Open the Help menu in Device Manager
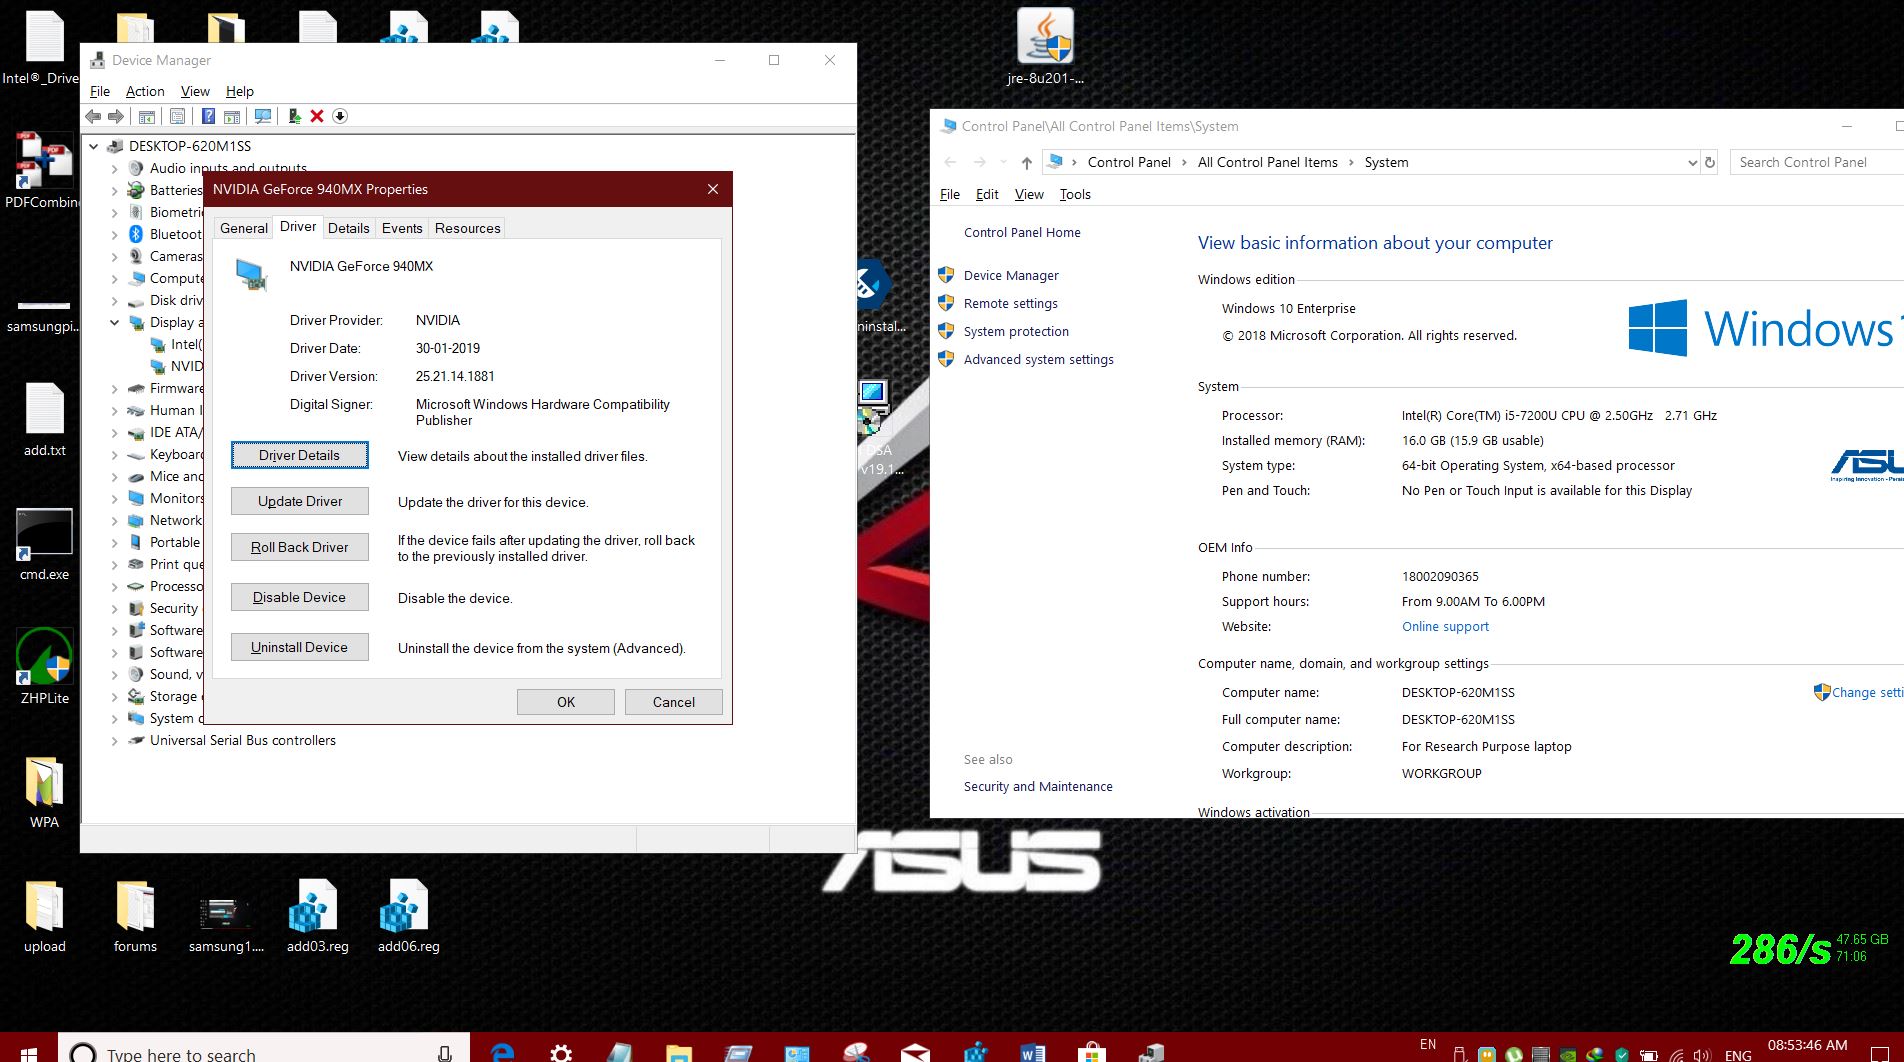This screenshot has width=1904, height=1062. [240, 91]
